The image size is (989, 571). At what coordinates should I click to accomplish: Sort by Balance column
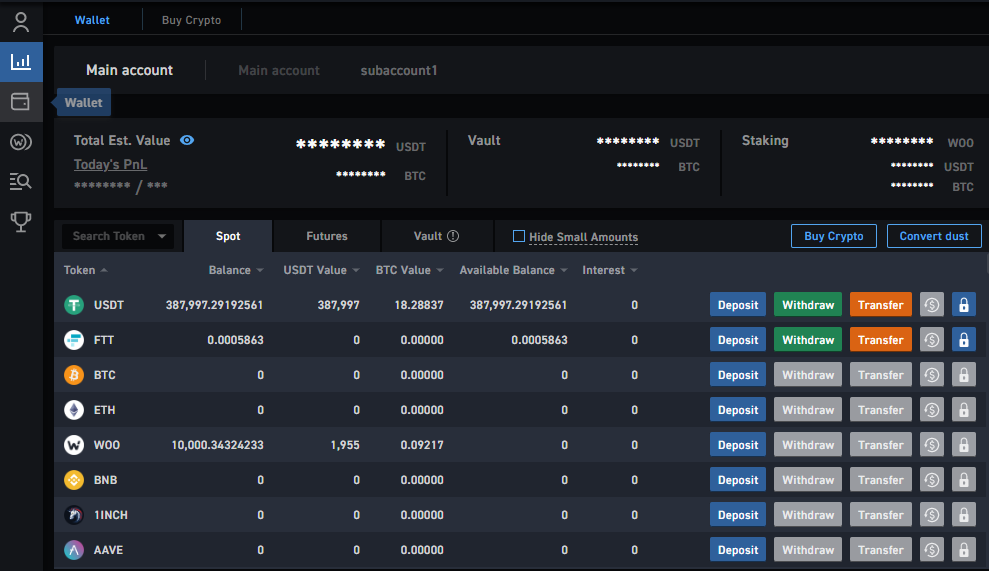235,270
